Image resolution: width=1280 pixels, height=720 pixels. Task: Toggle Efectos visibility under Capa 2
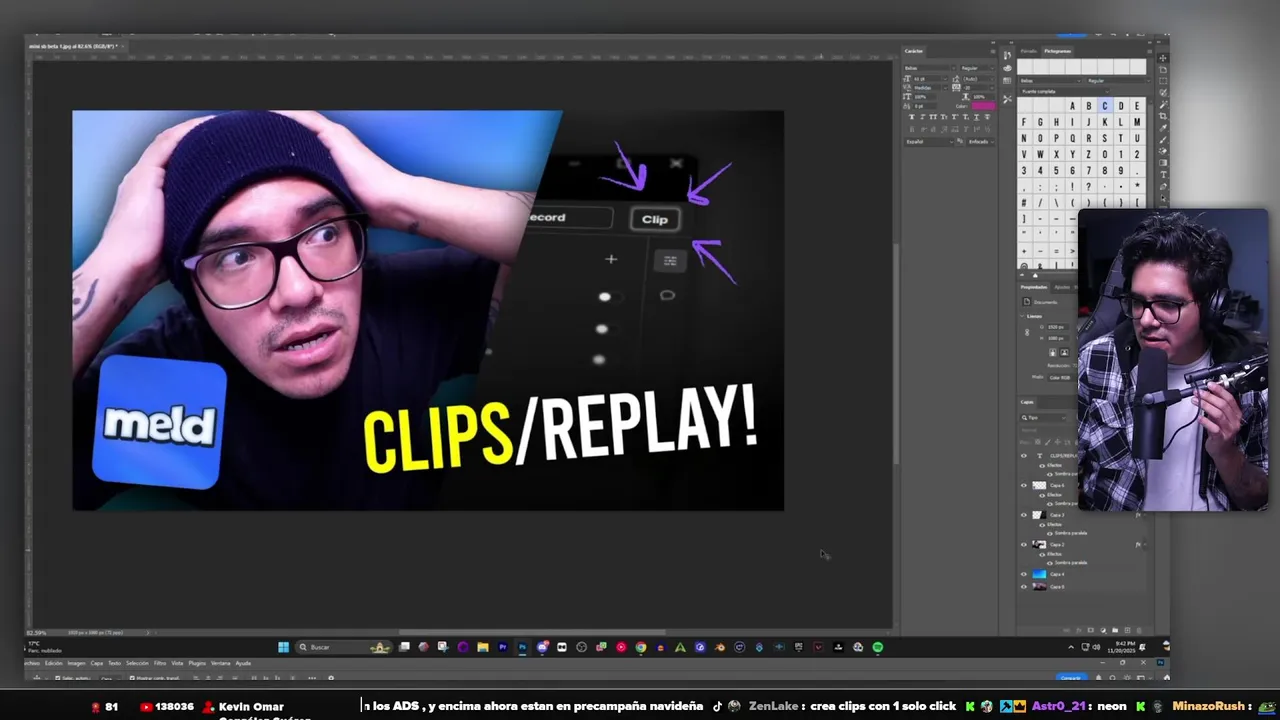coord(1042,554)
